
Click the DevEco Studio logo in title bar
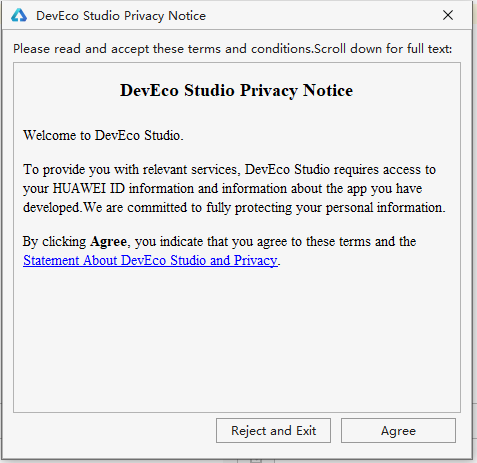(19, 15)
